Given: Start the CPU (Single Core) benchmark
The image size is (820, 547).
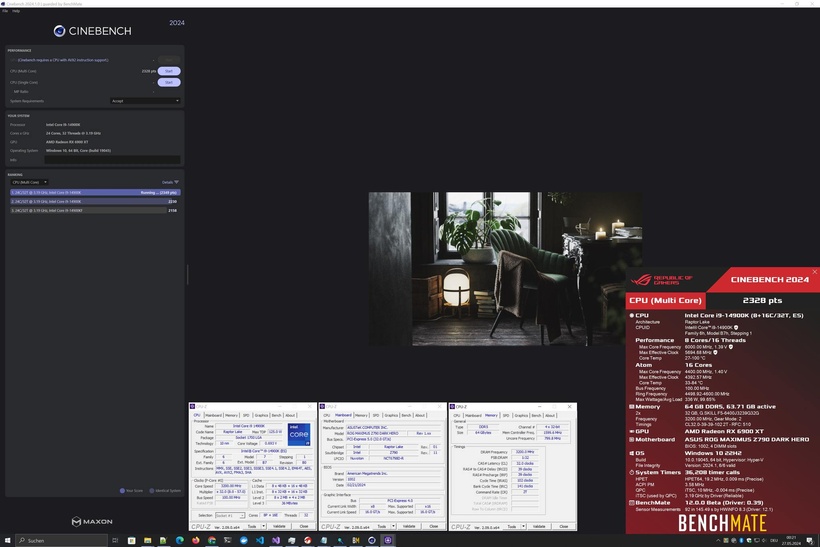Looking at the screenshot, I should point(169,82).
